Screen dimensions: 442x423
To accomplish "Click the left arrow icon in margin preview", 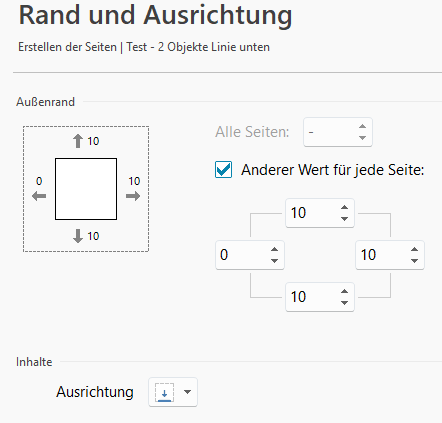I will [39, 196].
